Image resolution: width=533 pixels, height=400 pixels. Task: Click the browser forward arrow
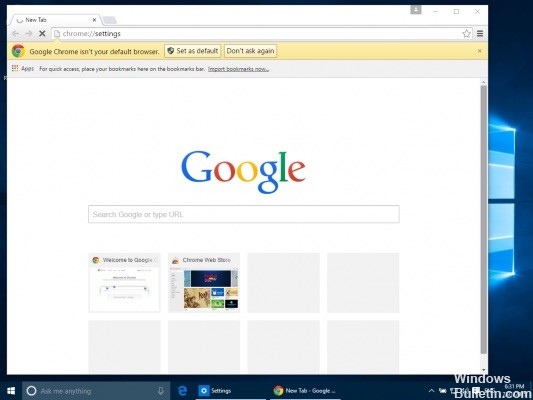pos(29,34)
